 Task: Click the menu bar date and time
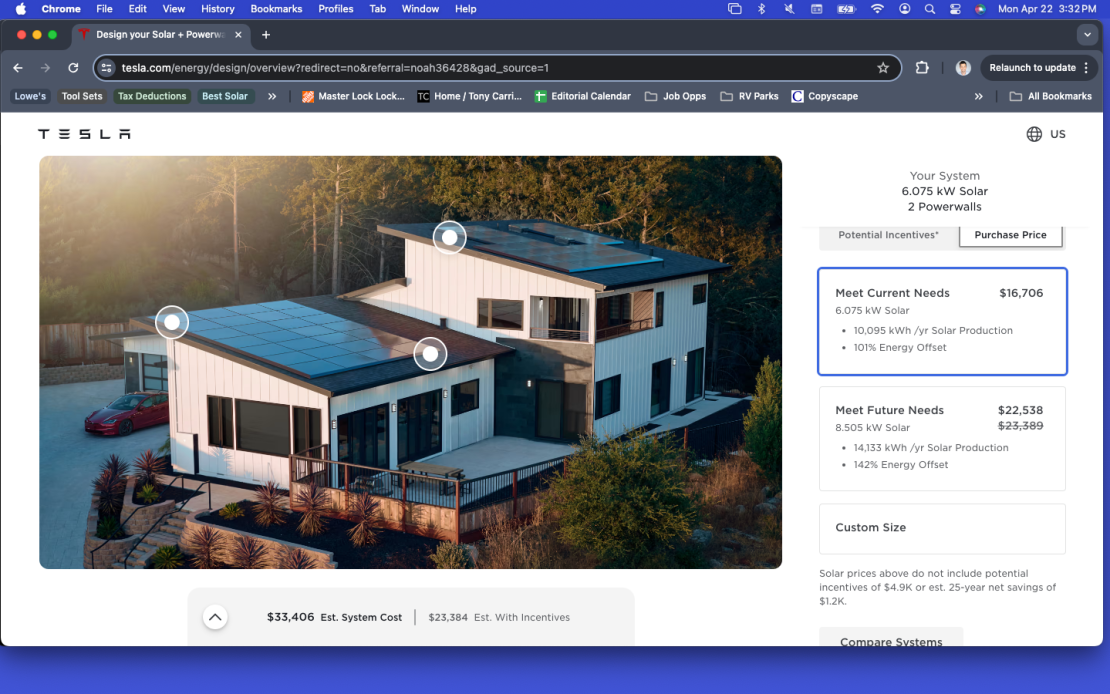coord(1047,9)
